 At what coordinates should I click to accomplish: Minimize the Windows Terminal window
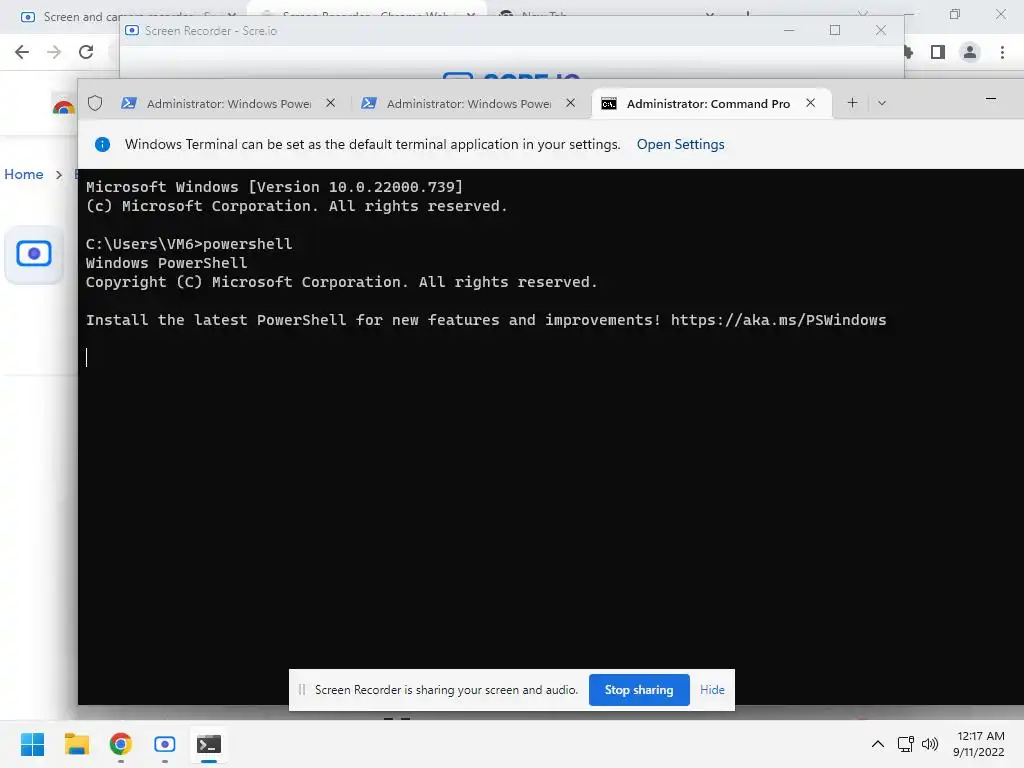tap(991, 99)
